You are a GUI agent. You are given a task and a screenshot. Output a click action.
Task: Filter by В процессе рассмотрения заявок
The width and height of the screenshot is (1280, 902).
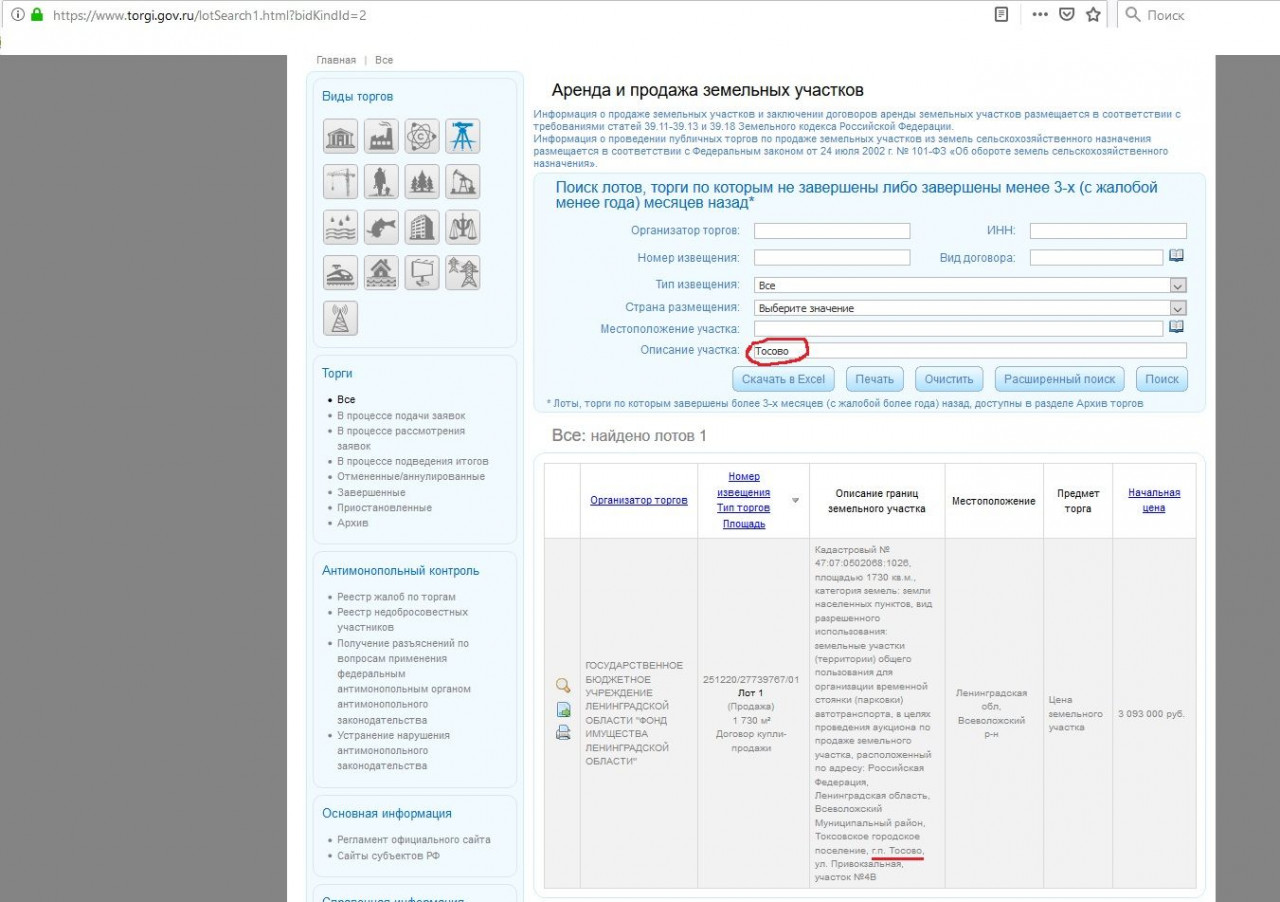401,438
